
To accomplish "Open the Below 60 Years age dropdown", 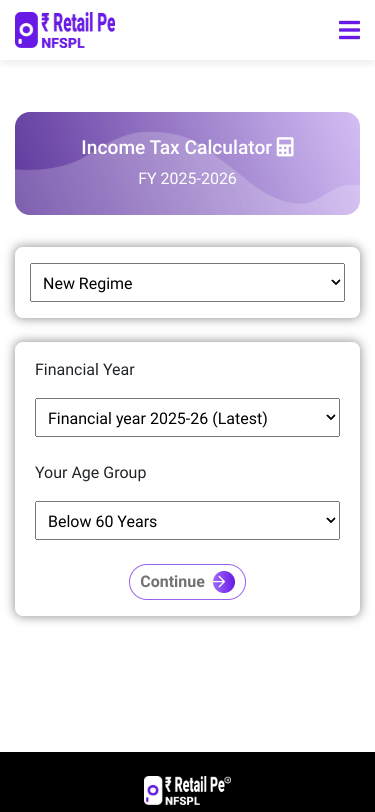I will coord(188,520).
